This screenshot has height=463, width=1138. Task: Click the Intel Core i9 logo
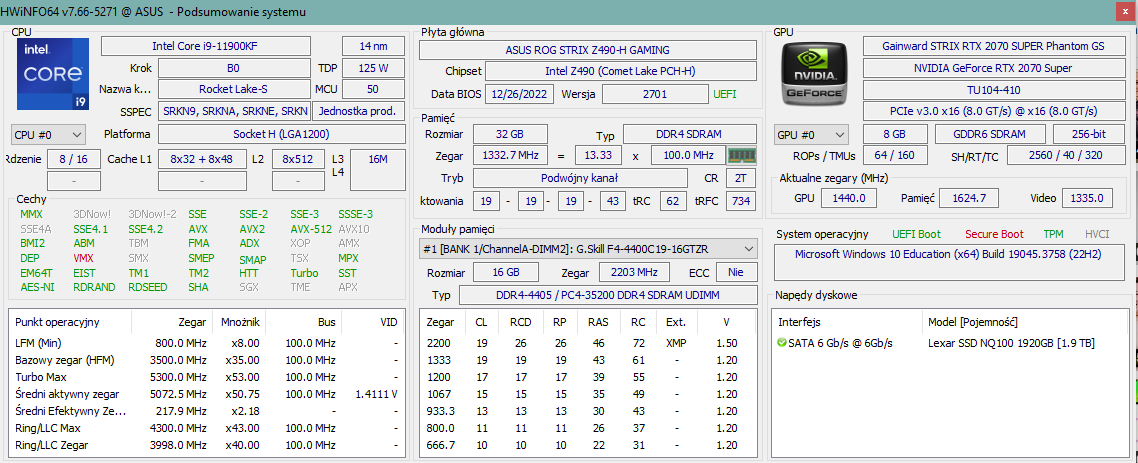click(x=53, y=75)
